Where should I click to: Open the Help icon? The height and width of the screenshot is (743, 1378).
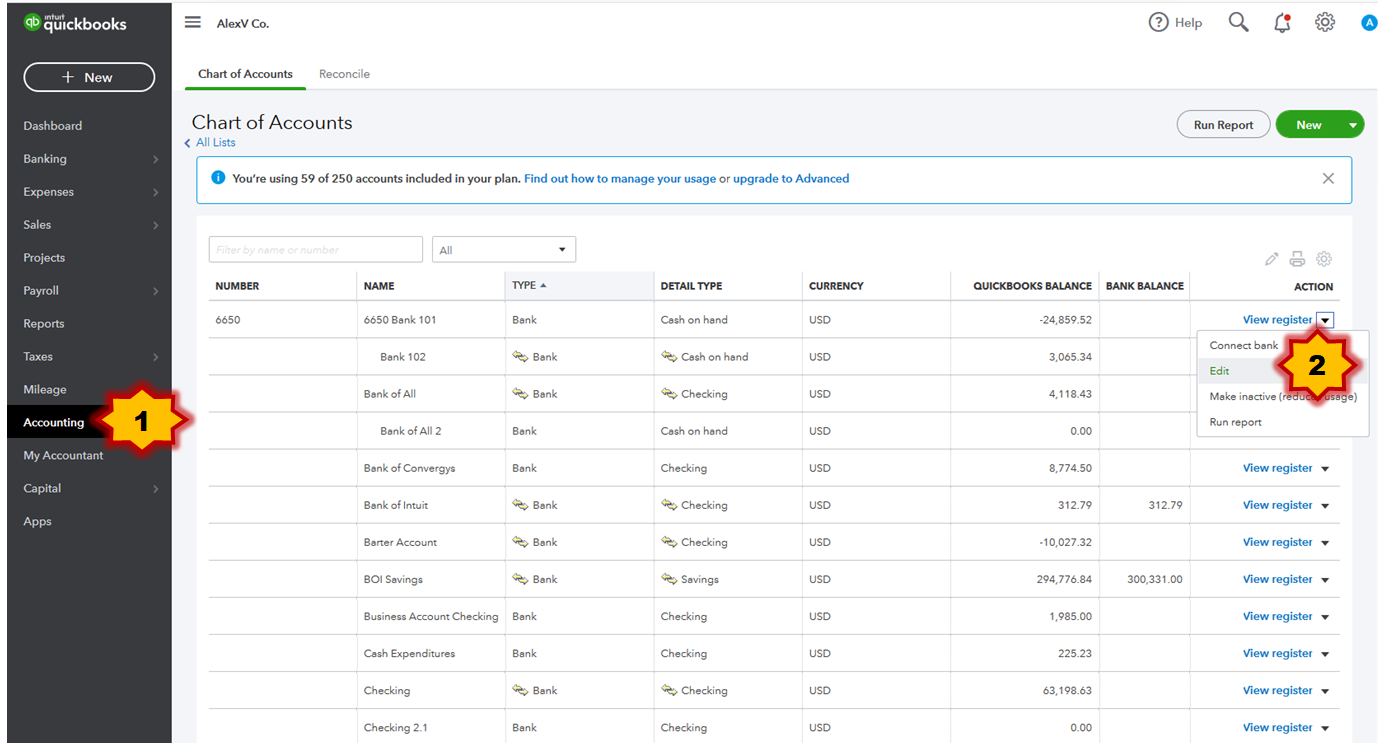[1159, 23]
